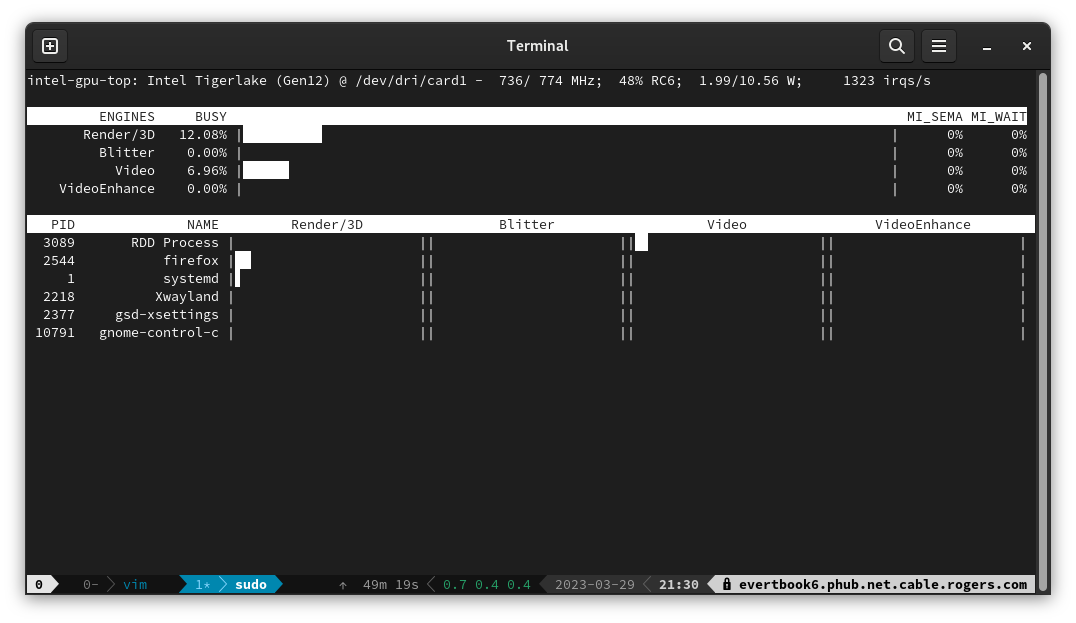
Task: Click the /dev/dri/card1 device path
Action: [x=411, y=80]
